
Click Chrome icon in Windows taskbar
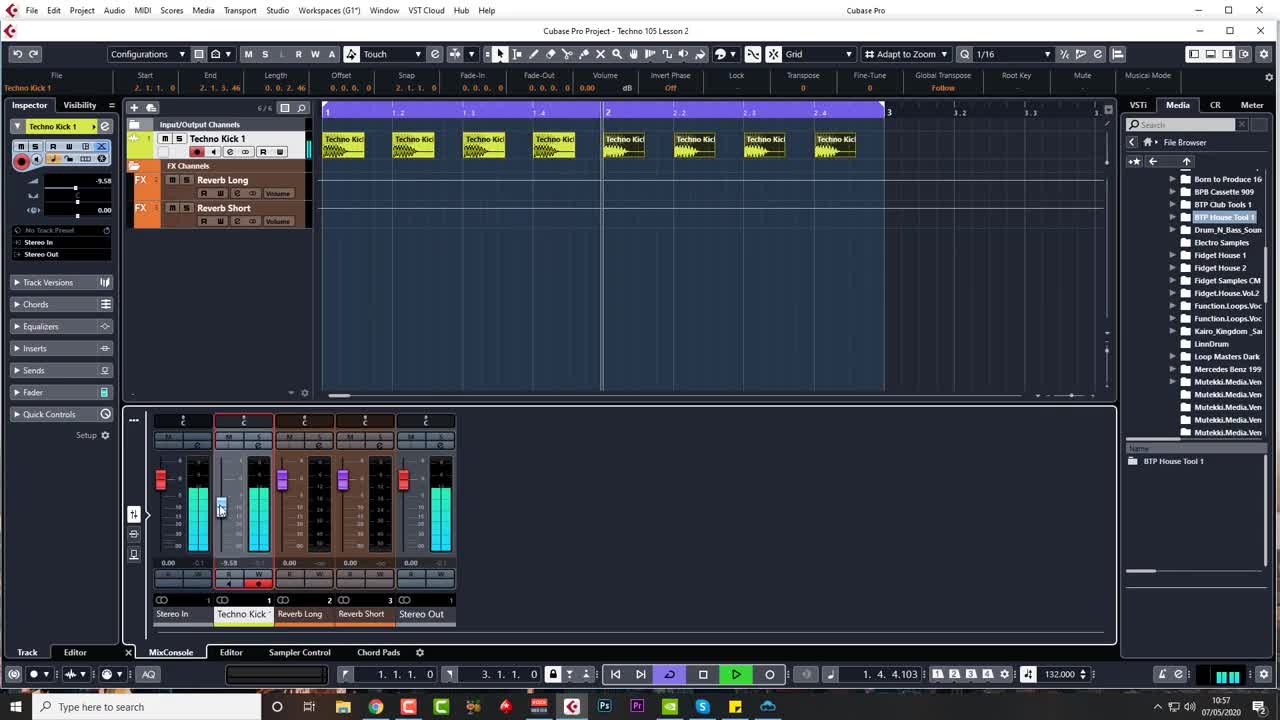375,707
